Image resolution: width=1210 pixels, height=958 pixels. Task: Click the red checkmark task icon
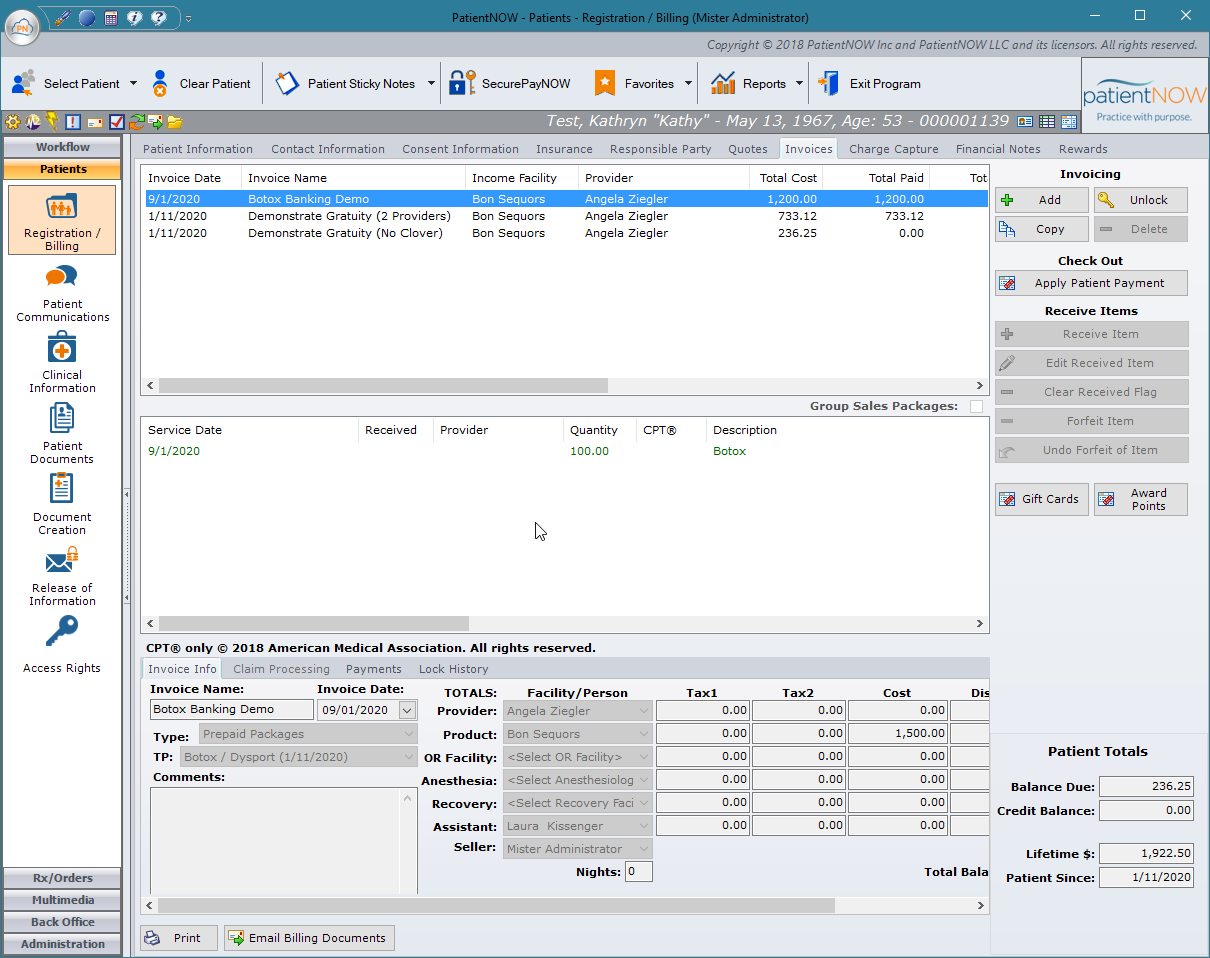pyautogui.click(x=117, y=122)
